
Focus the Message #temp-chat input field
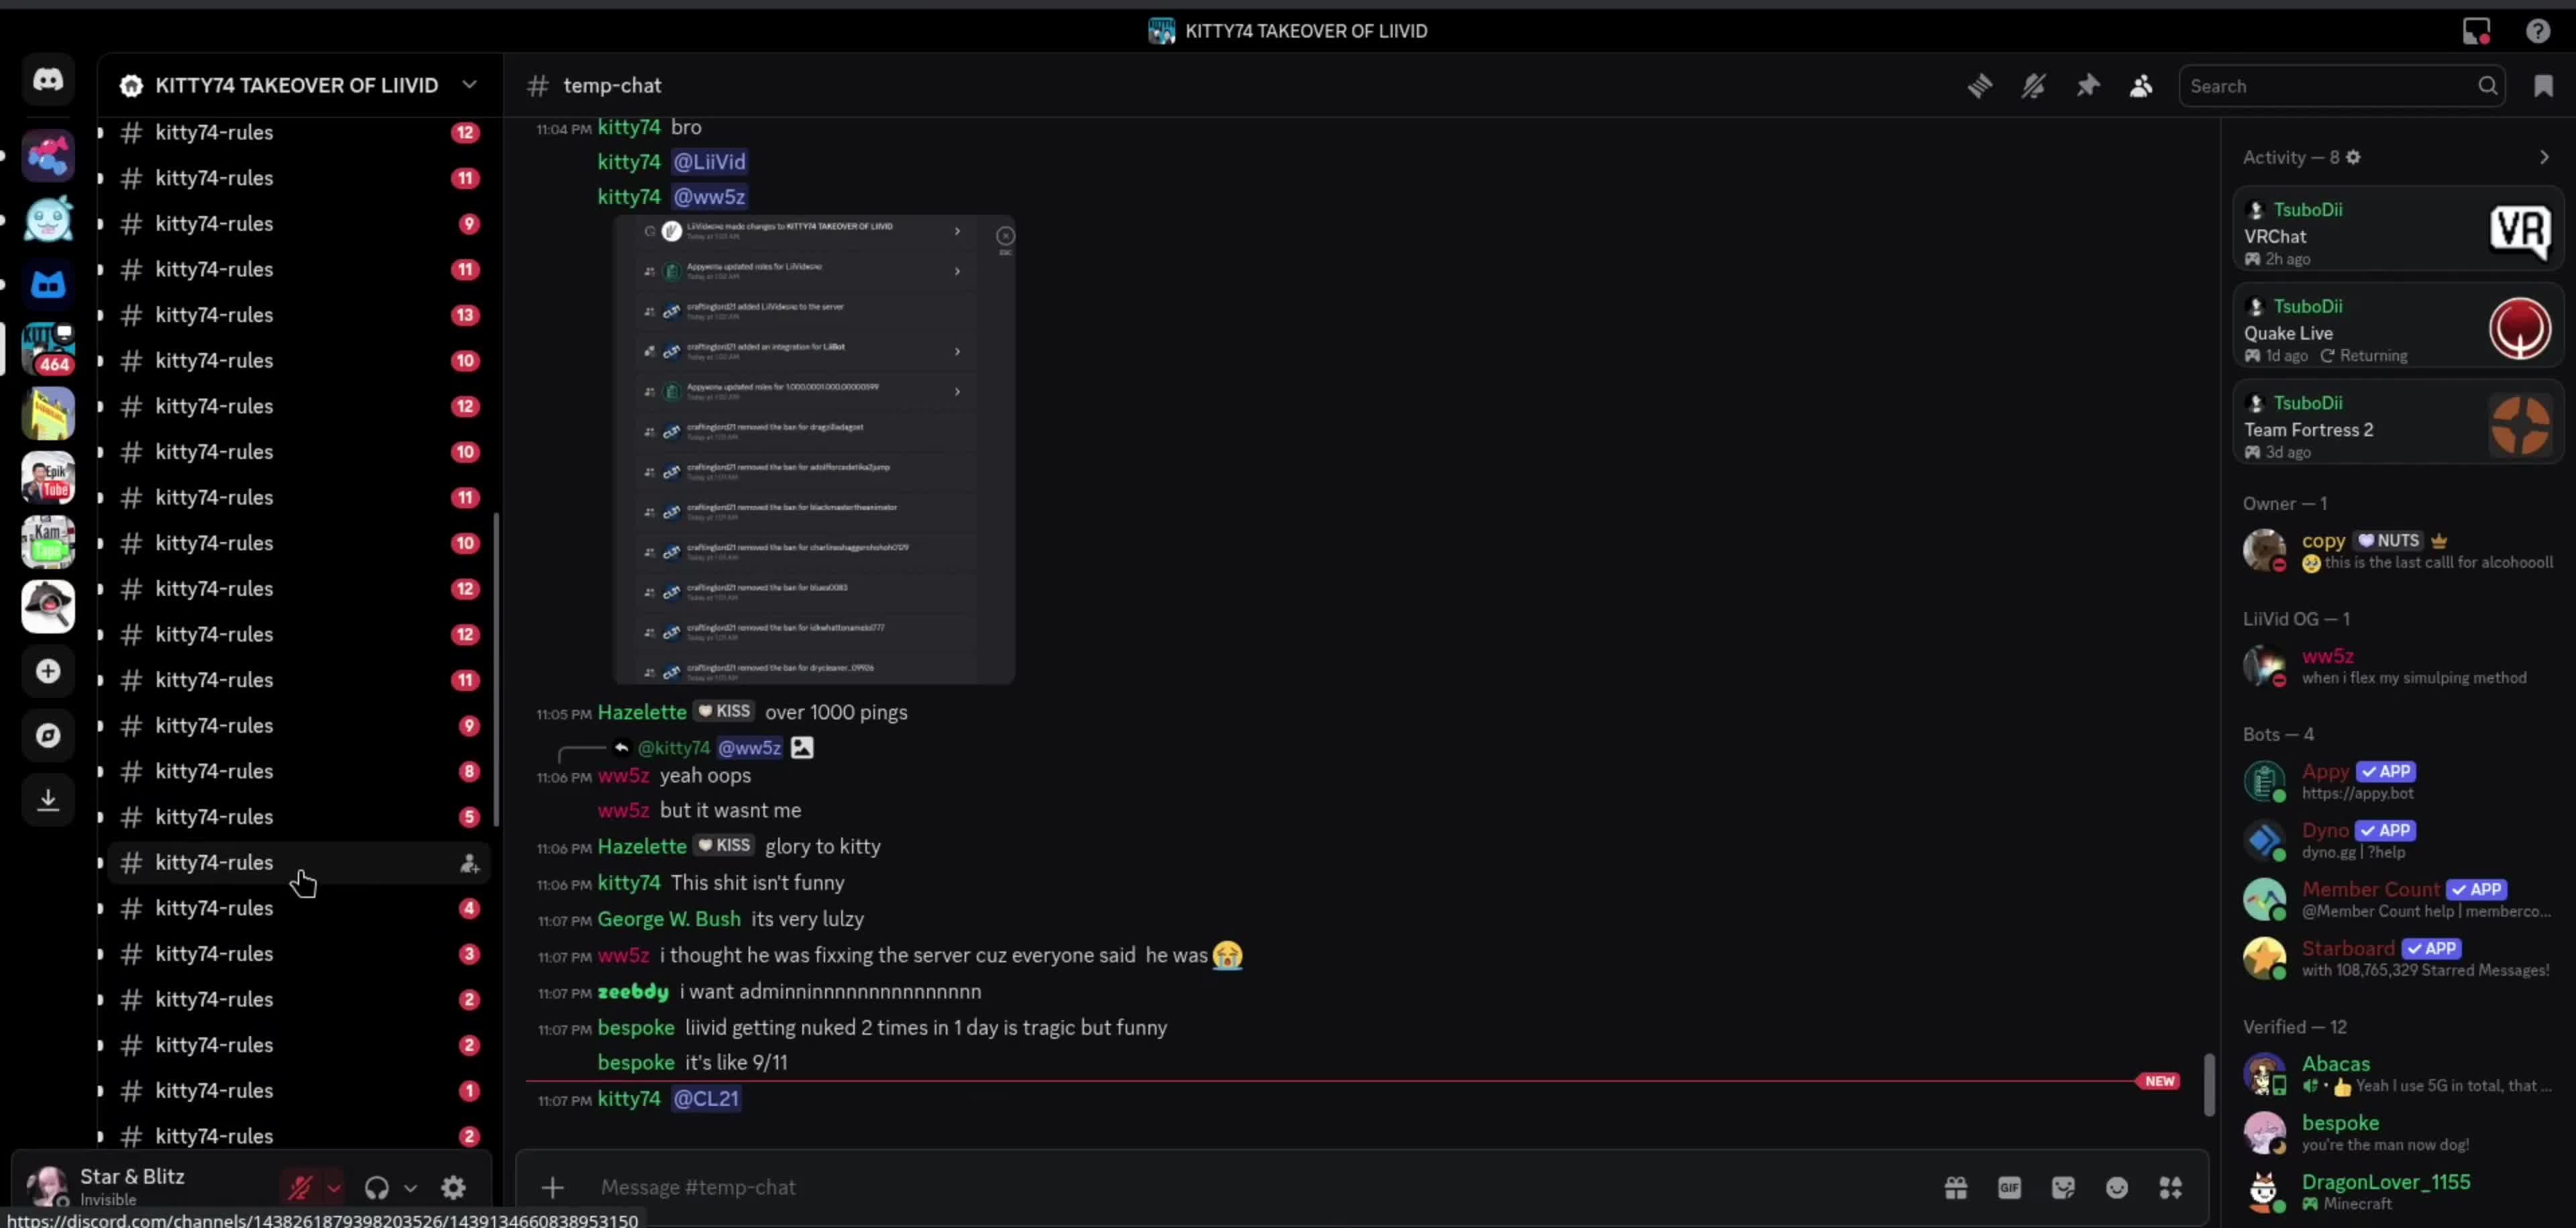(x=1260, y=1187)
